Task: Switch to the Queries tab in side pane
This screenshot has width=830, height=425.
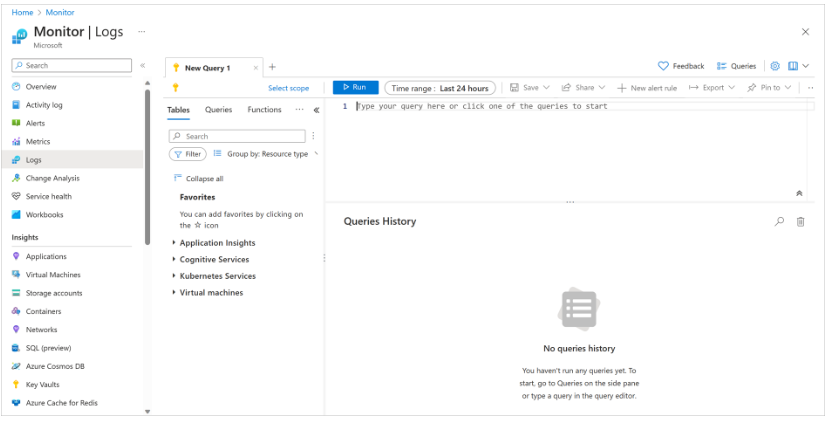Action: pos(218,110)
